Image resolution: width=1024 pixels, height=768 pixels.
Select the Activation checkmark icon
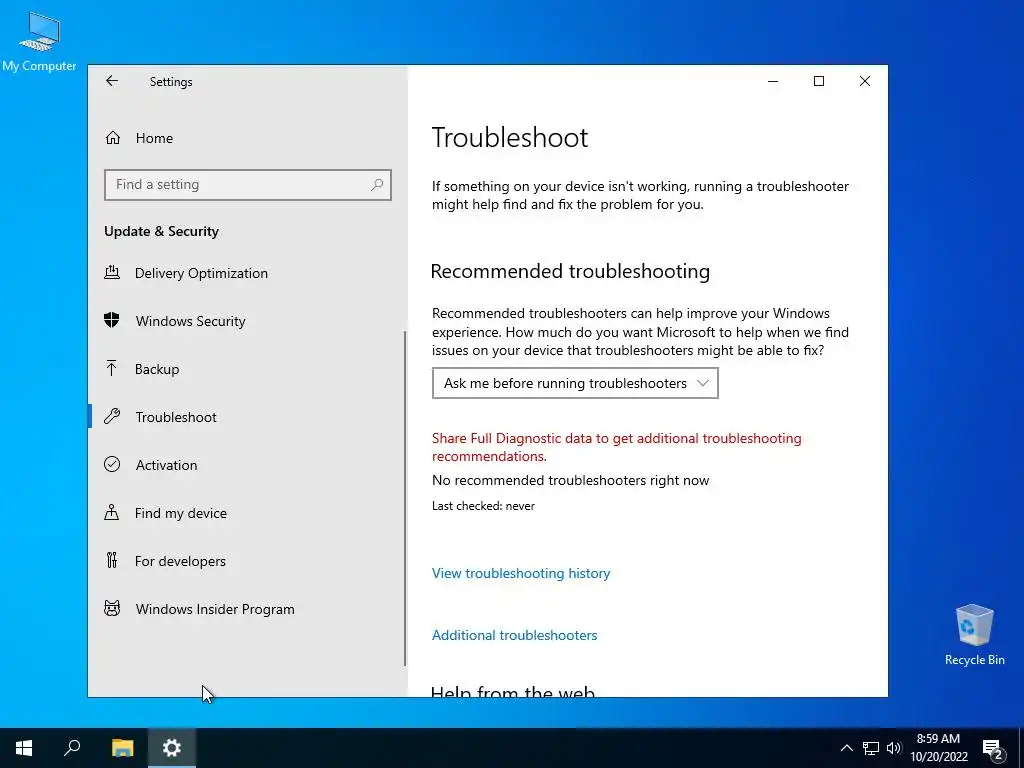(x=112, y=464)
